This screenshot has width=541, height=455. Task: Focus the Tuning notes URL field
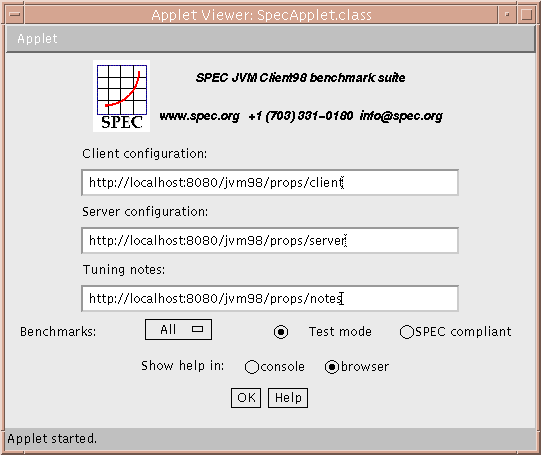[x=270, y=298]
